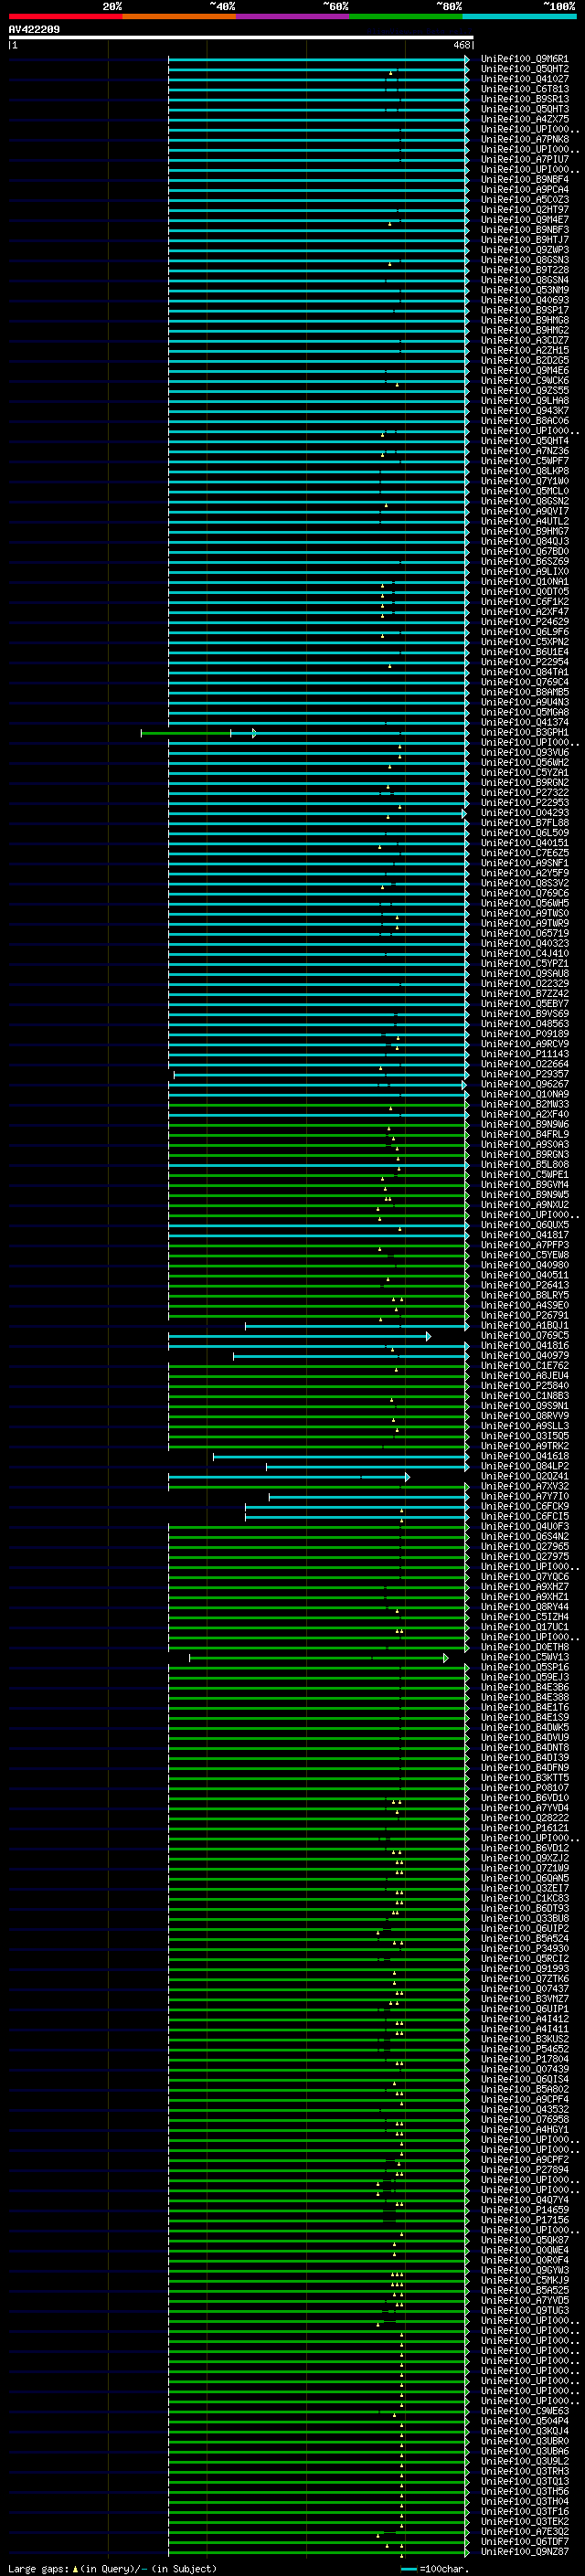Click the short cyan bar for Q769C5

click(299, 1336)
